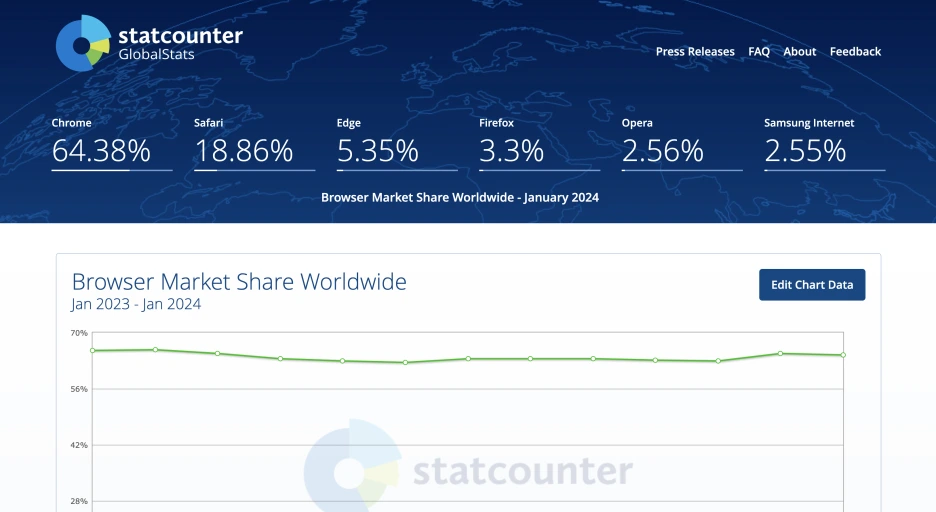Select the Opera 2.56% stat
936x512 pixels.
682,143
